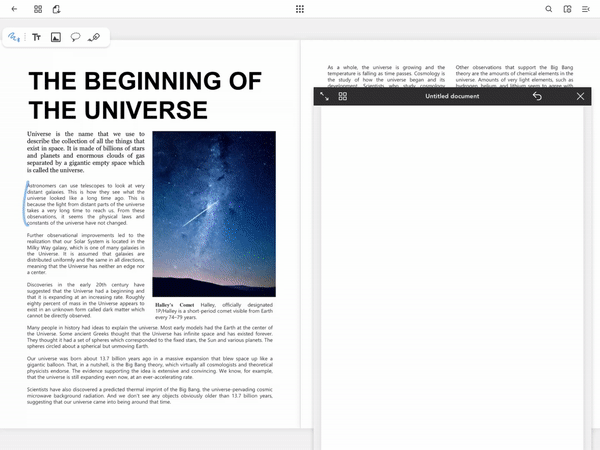Select the highlighter marker tool
This screenshot has height=450, width=600.
tap(94, 37)
